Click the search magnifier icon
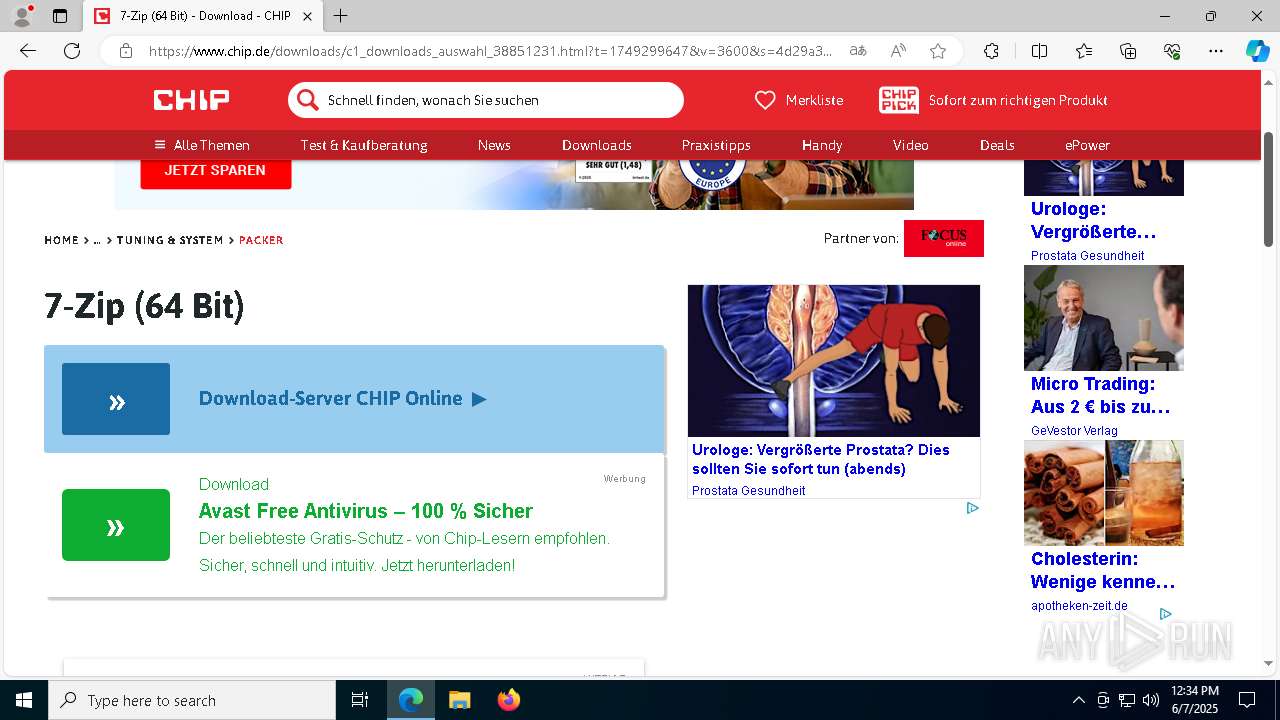The image size is (1280, 720). click(307, 100)
